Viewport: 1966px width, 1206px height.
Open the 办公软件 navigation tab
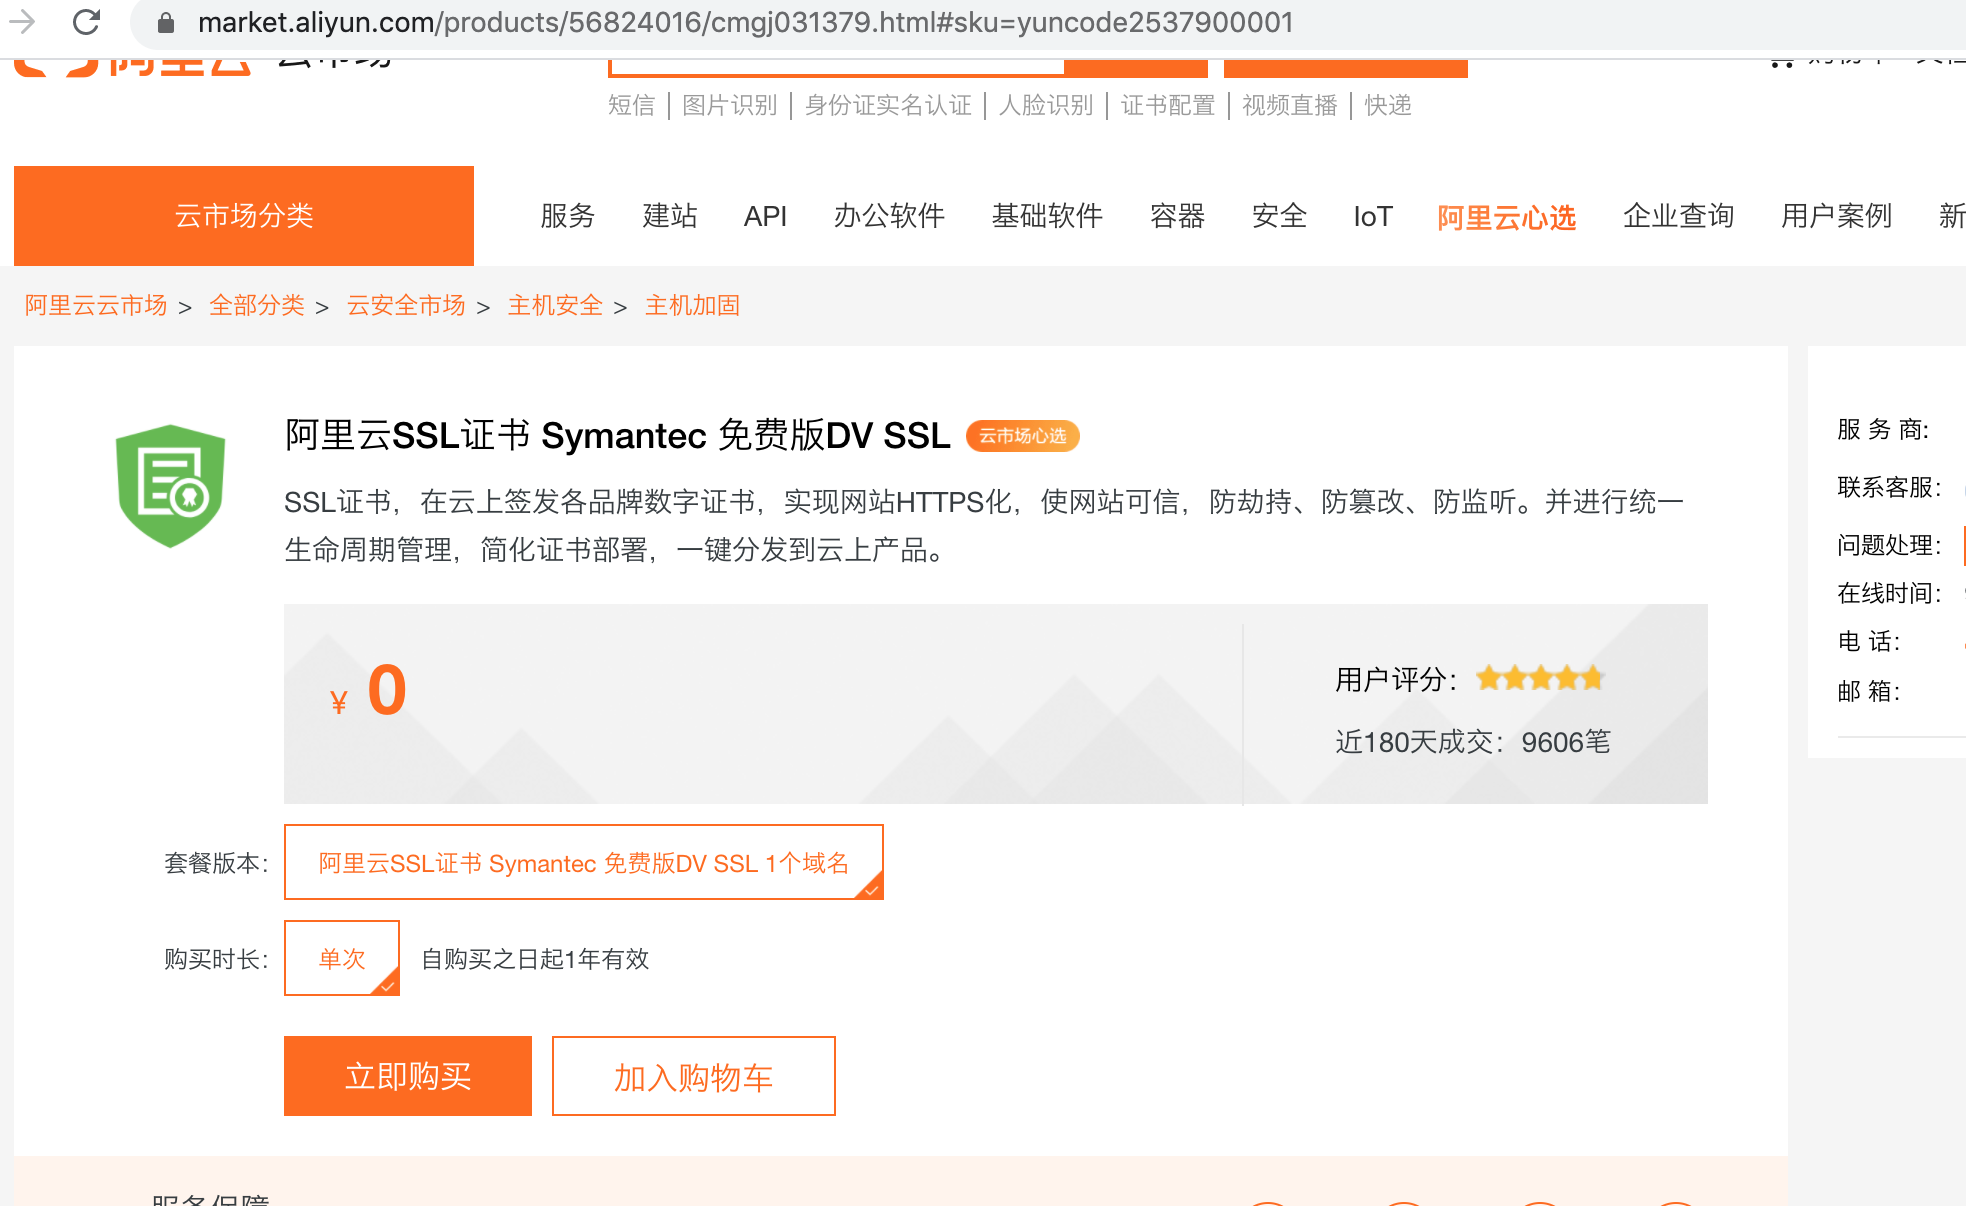(889, 216)
